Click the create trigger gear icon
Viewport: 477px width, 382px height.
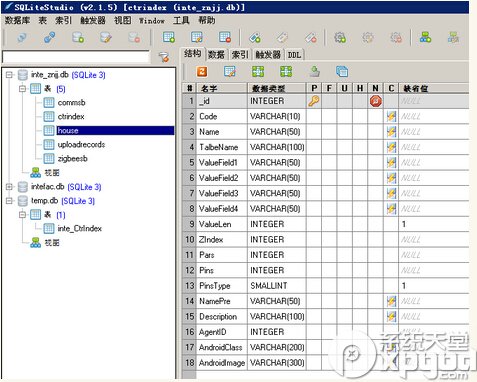(340, 37)
